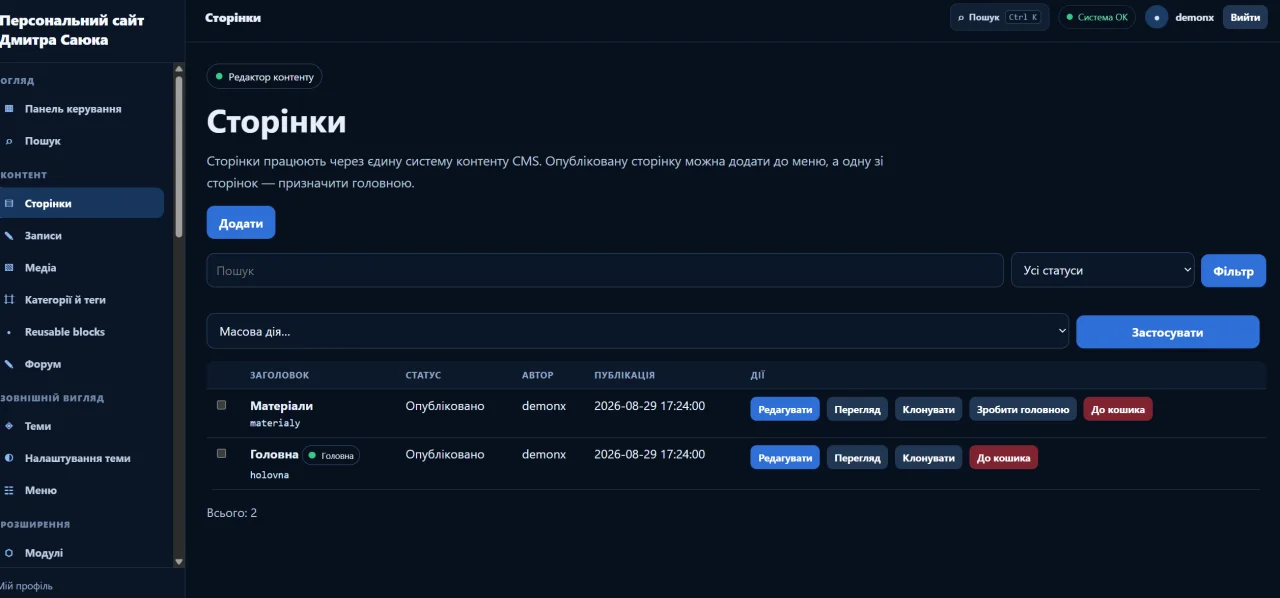Click the Сторінки sidebar icon
Viewport: 1280px width, 598px height.
pyautogui.click(x=9, y=203)
